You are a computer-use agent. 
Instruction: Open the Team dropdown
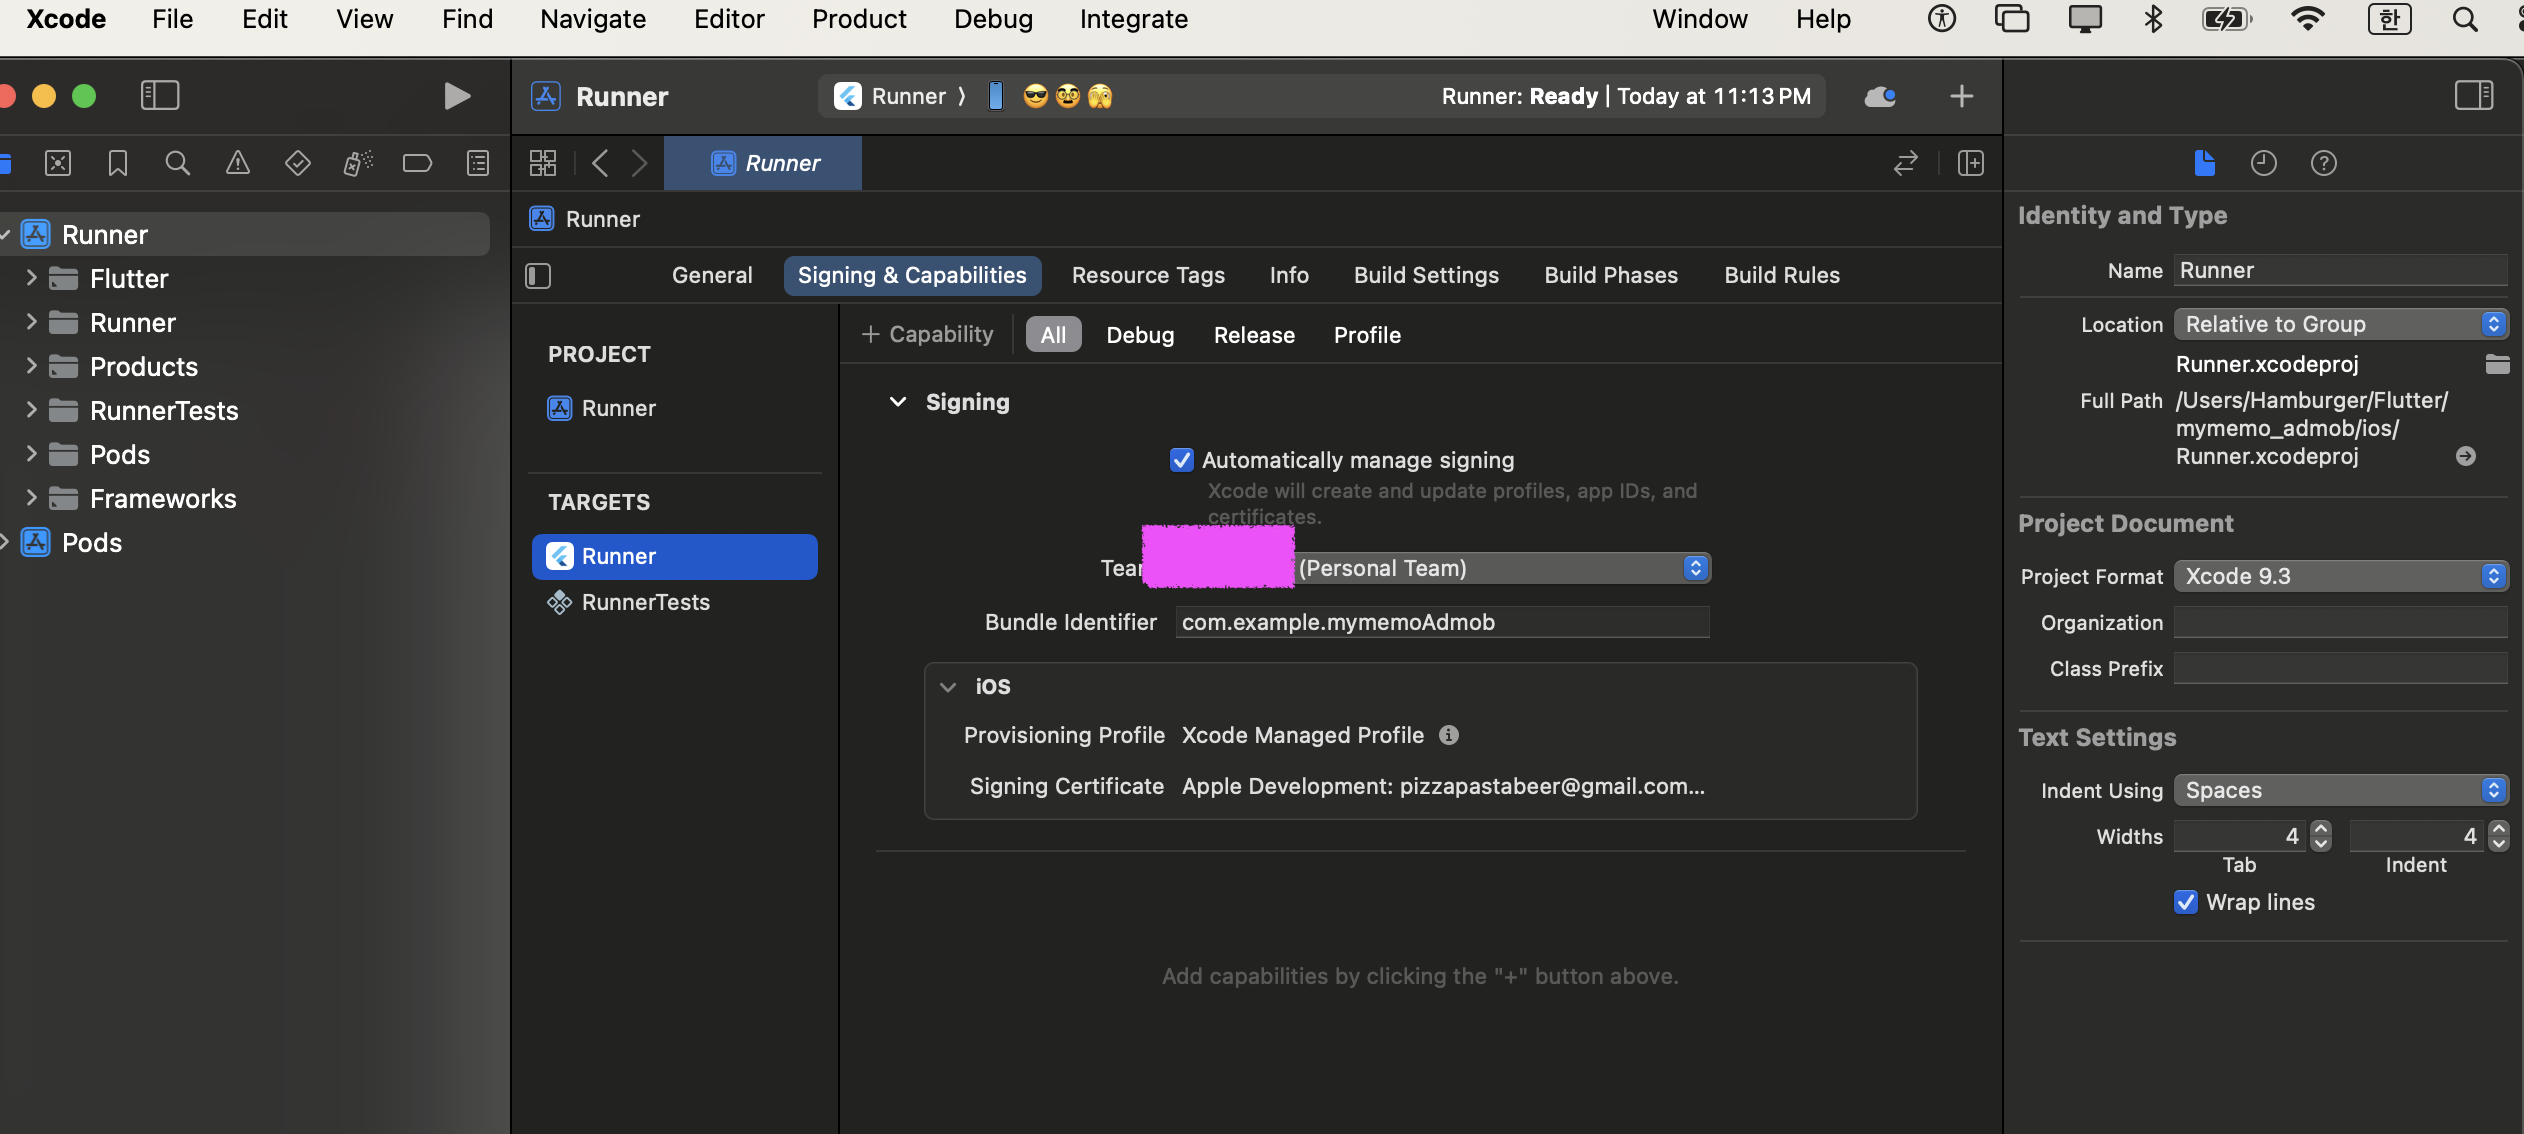point(1443,568)
